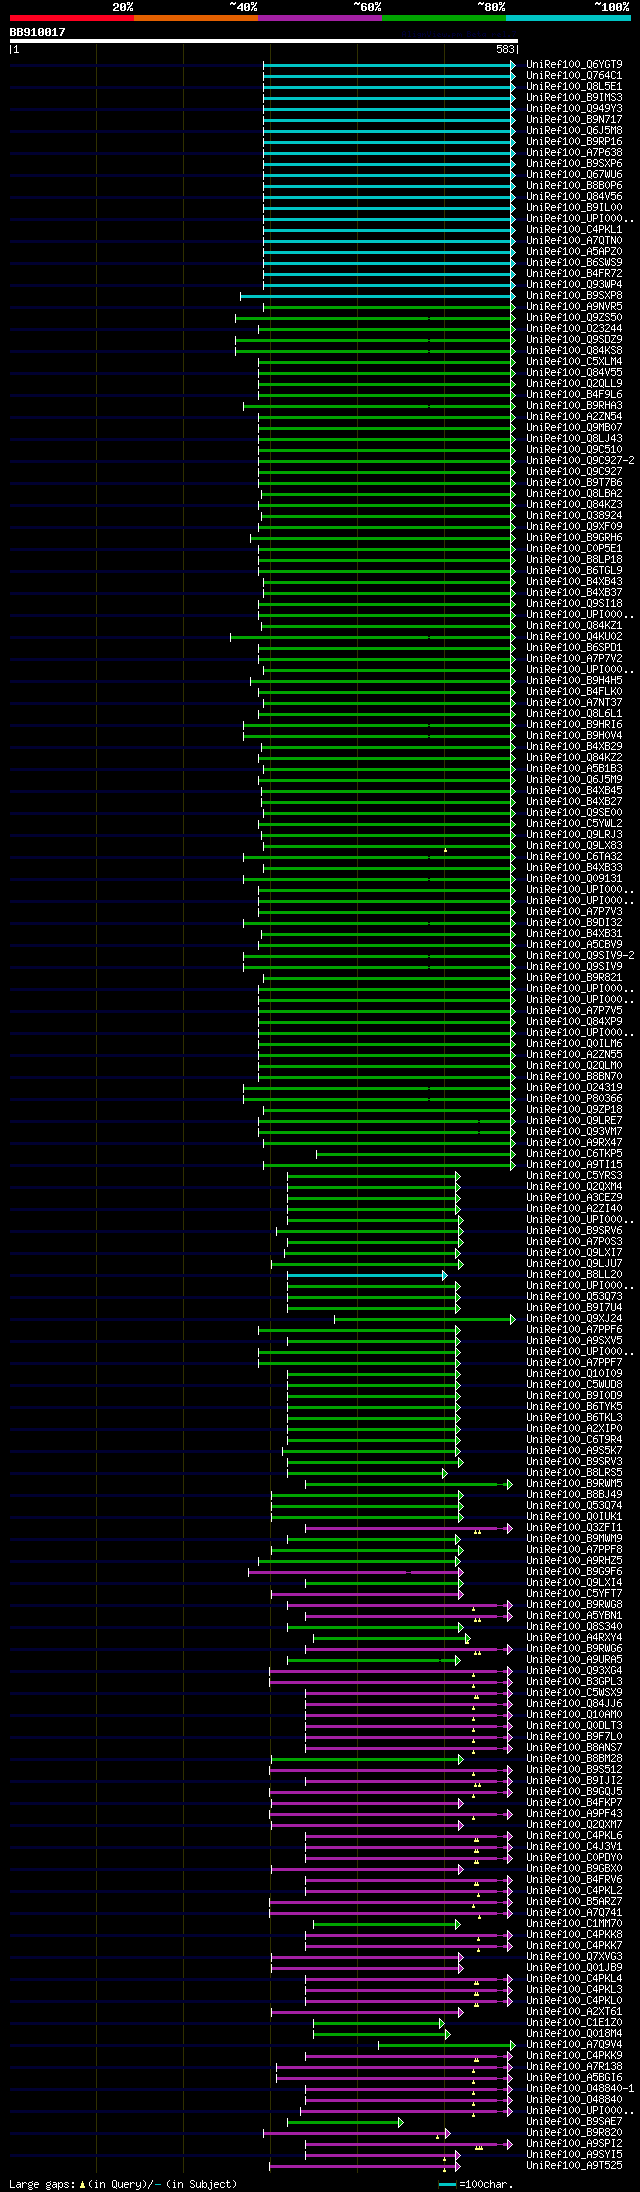Open hit UniRef100_B9IMS3
Image resolution: width=640 pixels, height=2192 pixels.
(x=574, y=97)
